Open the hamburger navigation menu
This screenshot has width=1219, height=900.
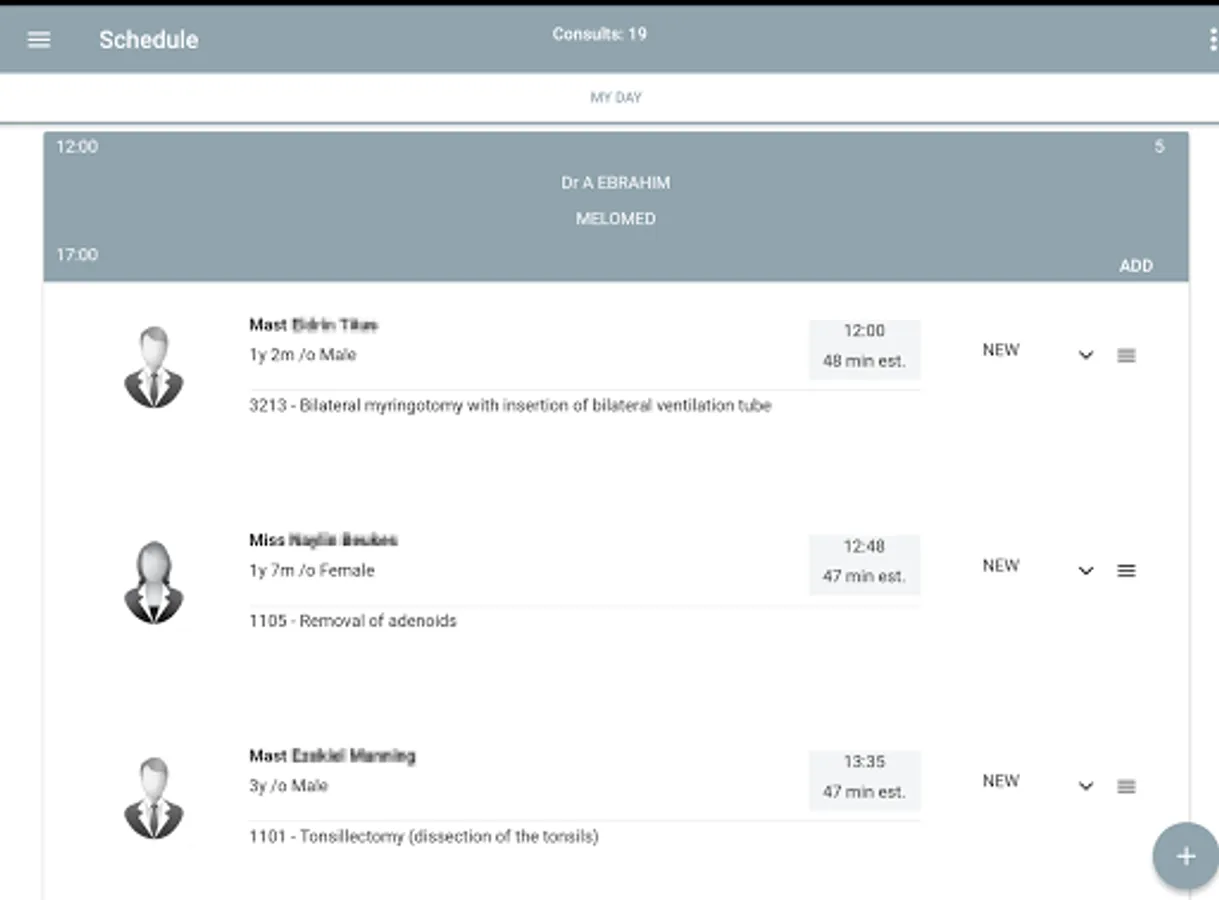click(39, 40)
